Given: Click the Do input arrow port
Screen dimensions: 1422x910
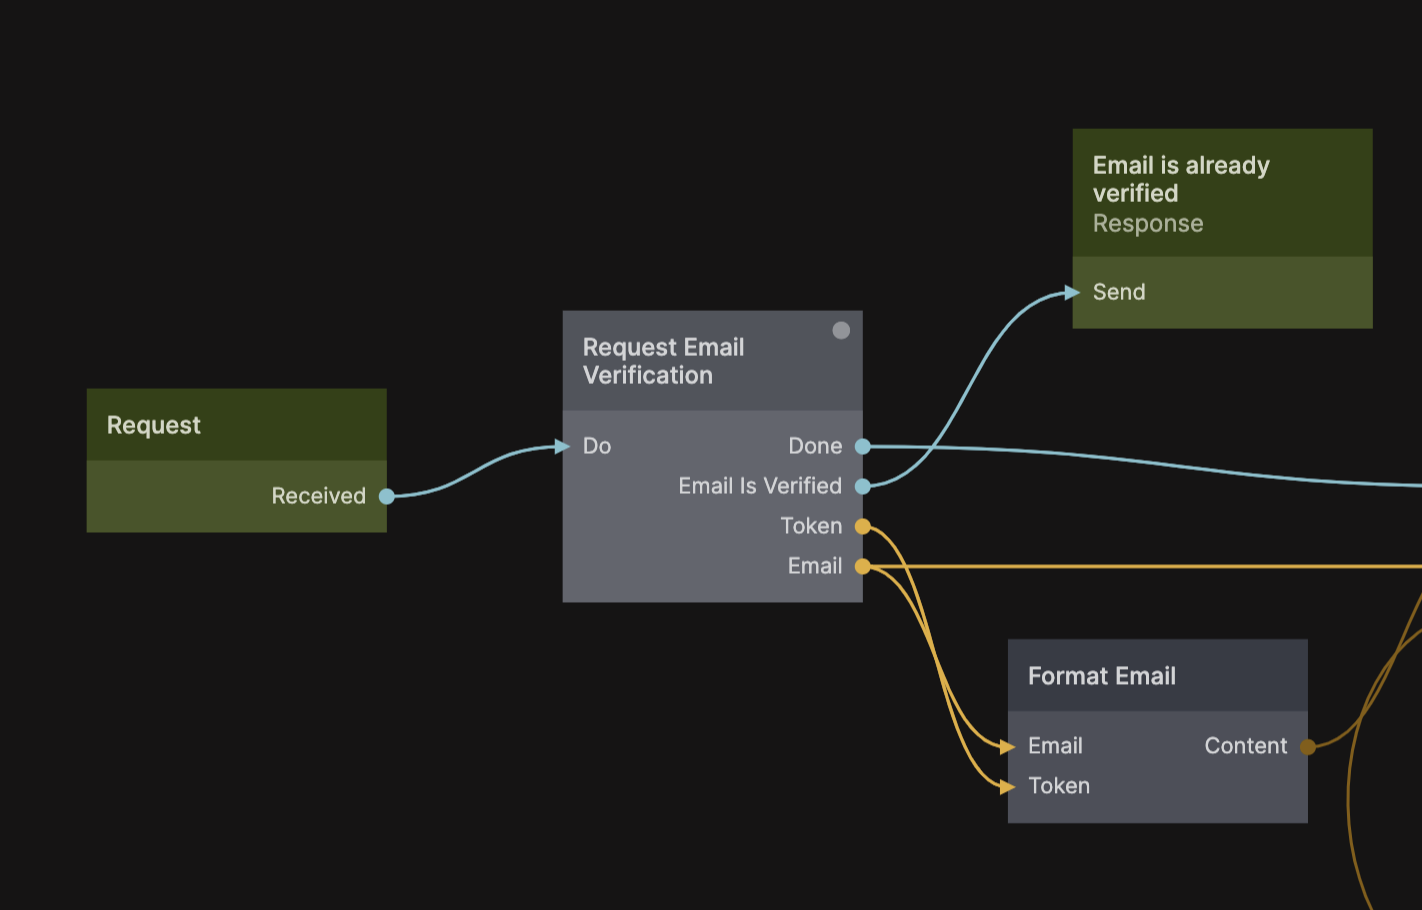Looking at the screenshot, I should pyautogui.click(x=562, y=446).
